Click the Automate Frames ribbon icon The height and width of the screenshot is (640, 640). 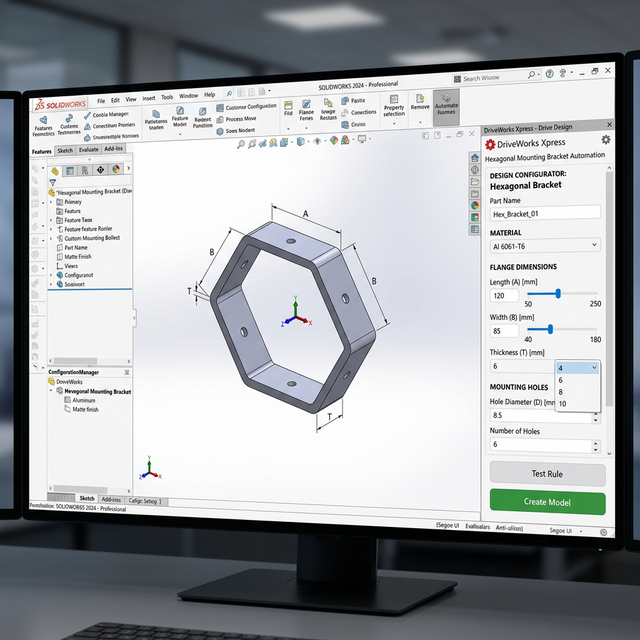point(446,105)
